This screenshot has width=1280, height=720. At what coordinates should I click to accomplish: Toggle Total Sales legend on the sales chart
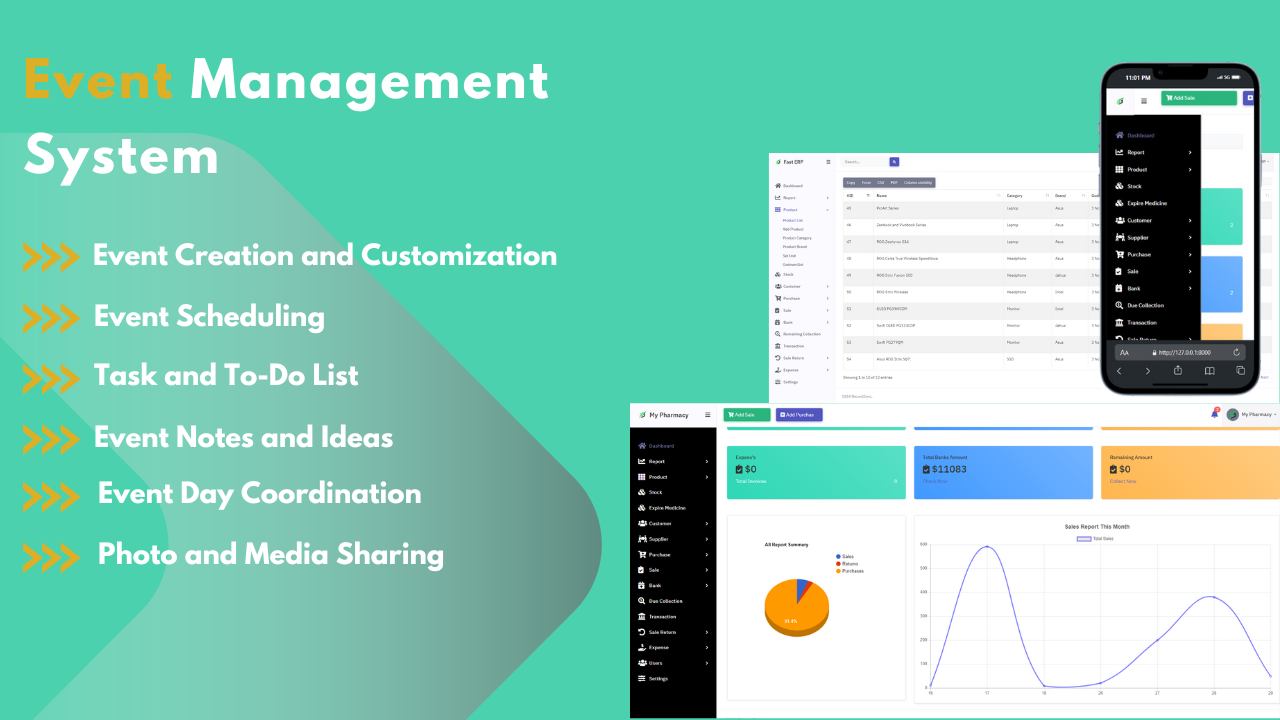coord(1094,538)
